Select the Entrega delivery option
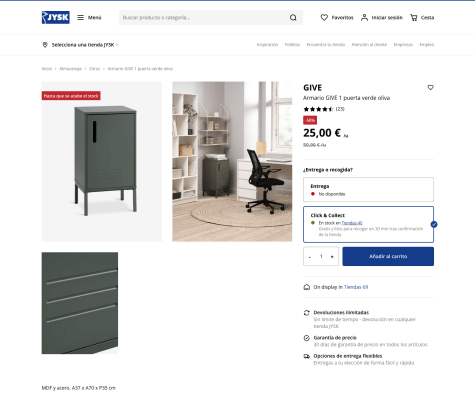The width and height of the screenshot is (475, 402). tap(368, 189)
